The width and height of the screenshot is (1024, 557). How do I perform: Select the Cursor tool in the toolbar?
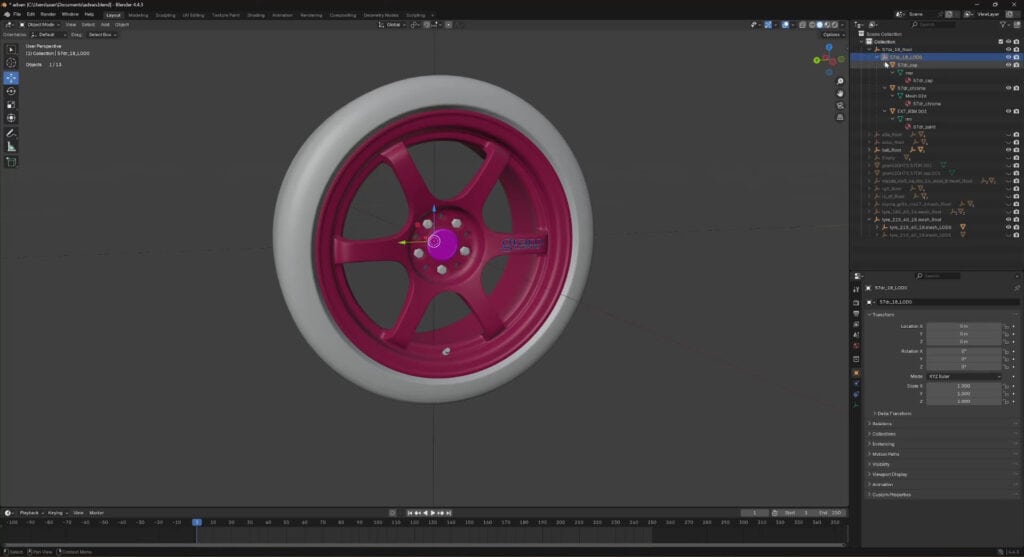coord(11,63)
